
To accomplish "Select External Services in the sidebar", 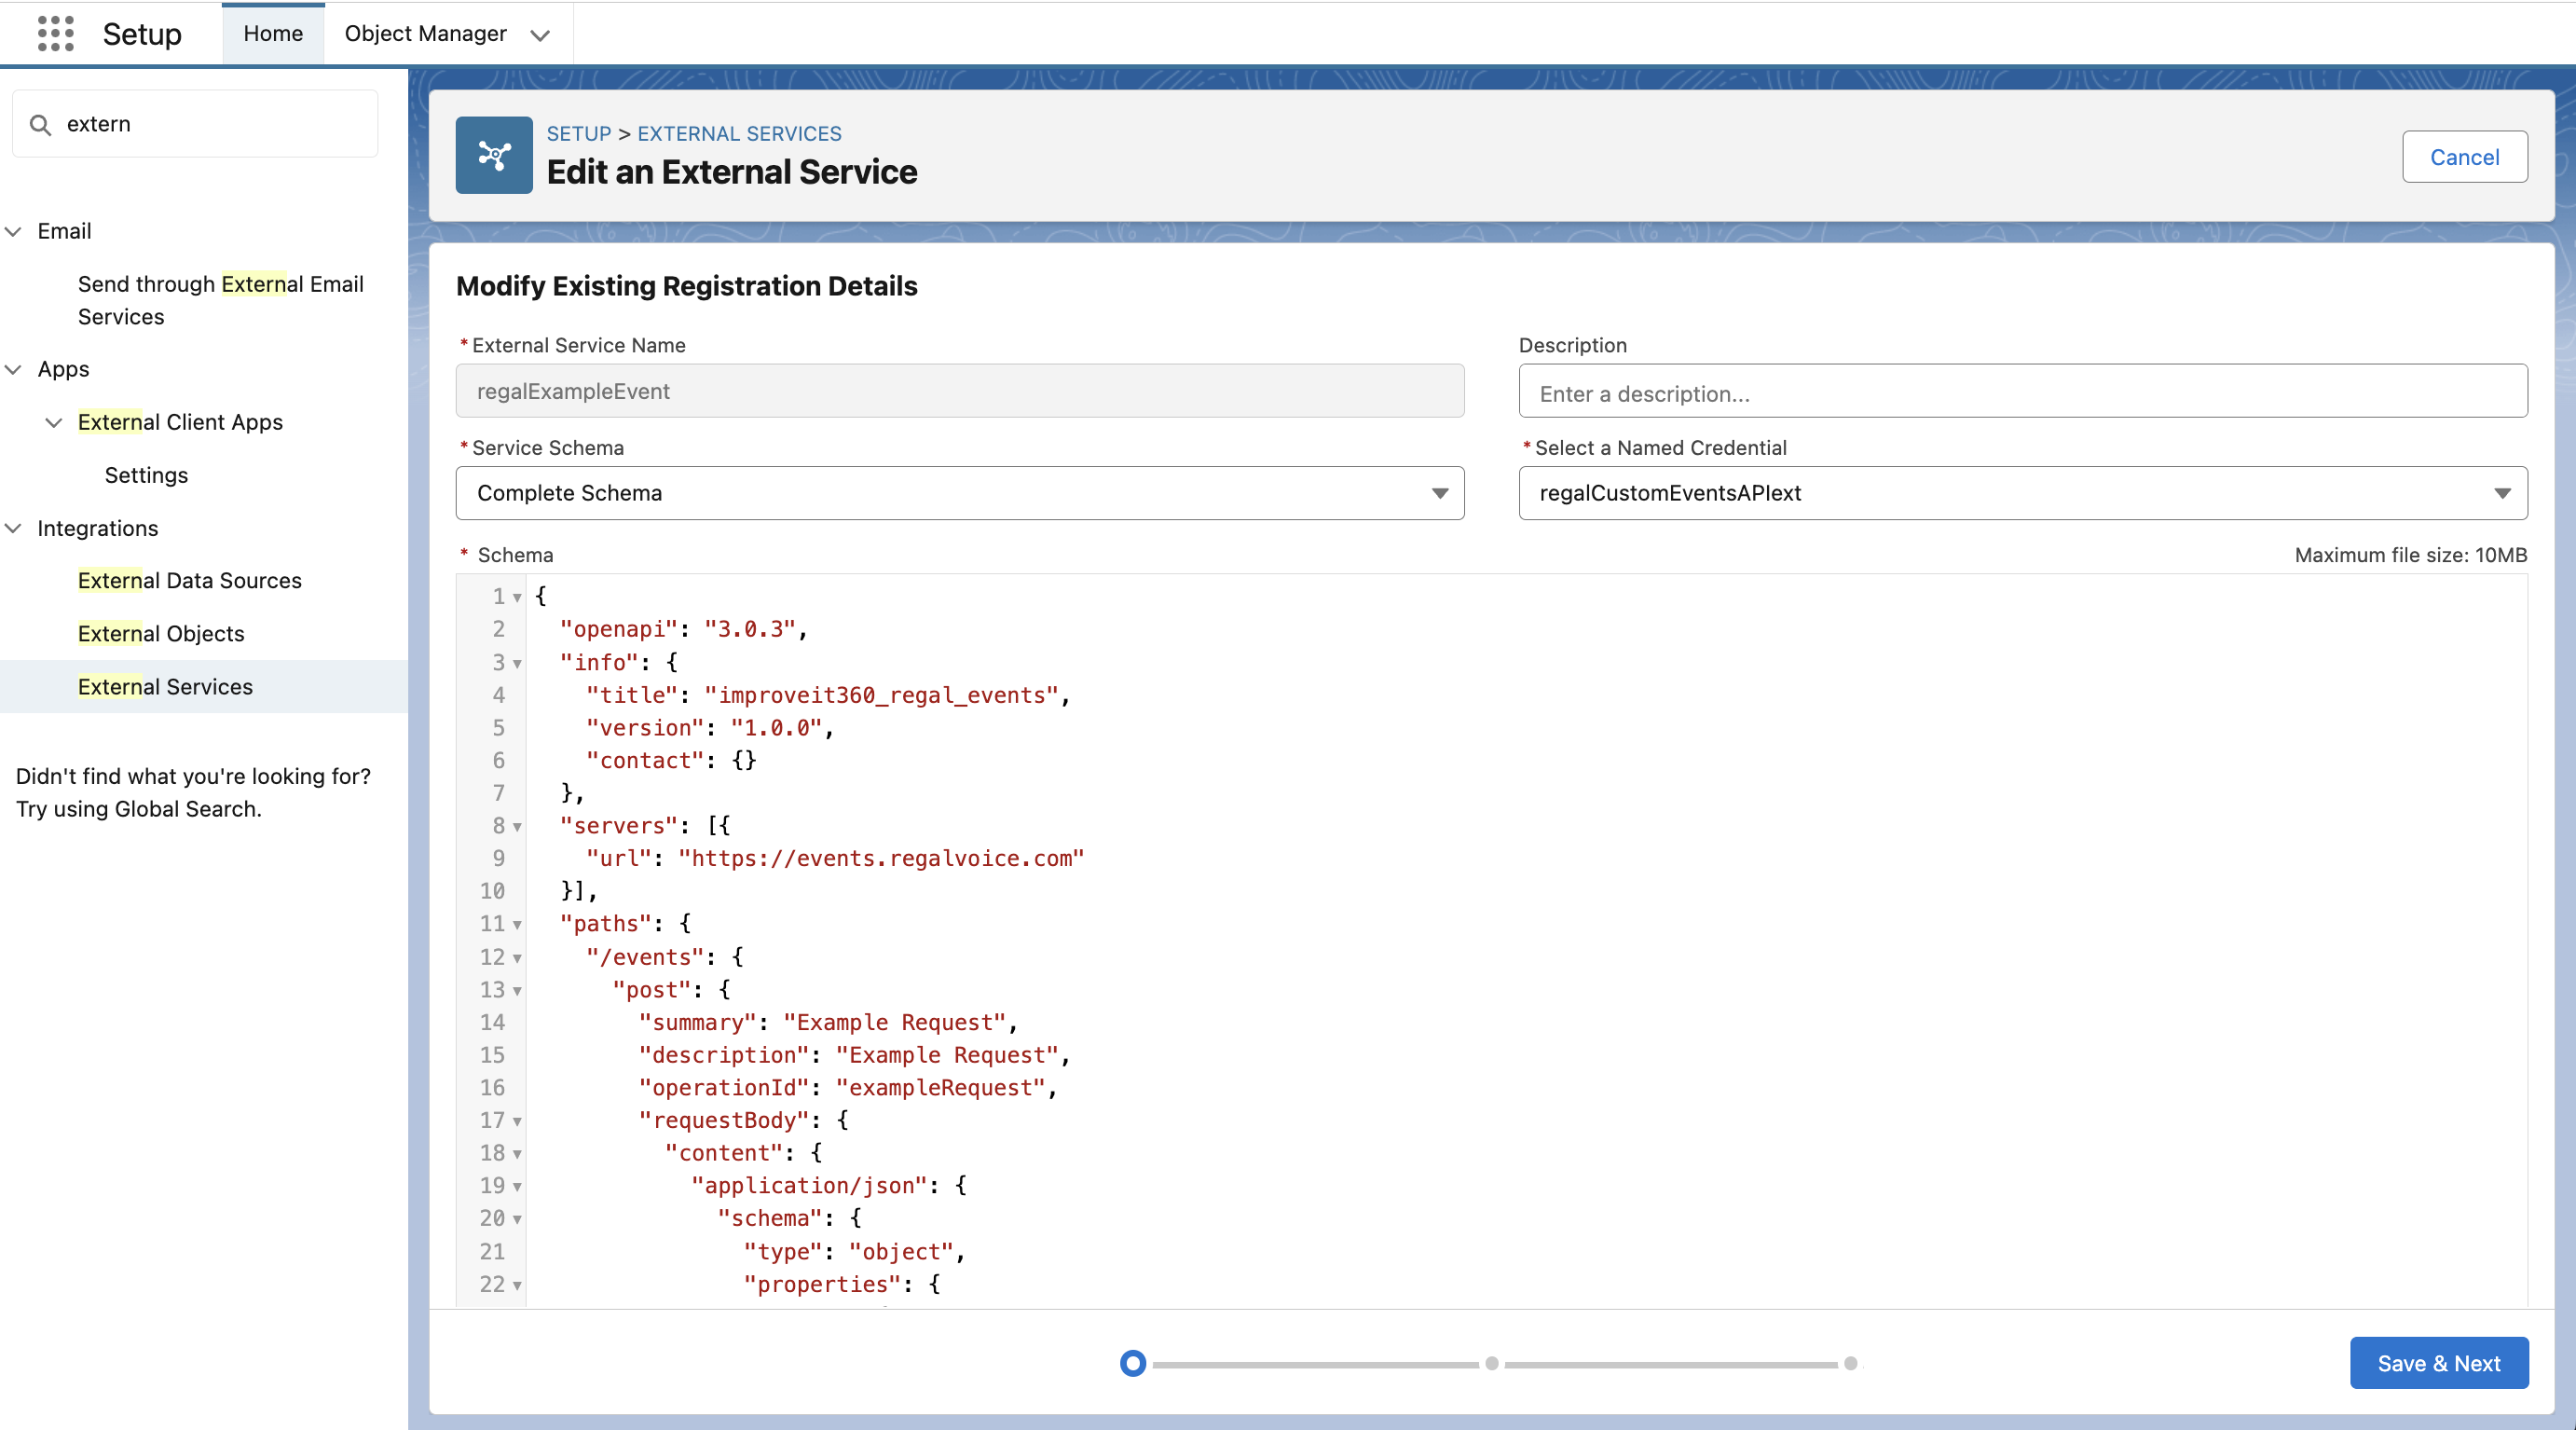I will (x=165, y=687).
